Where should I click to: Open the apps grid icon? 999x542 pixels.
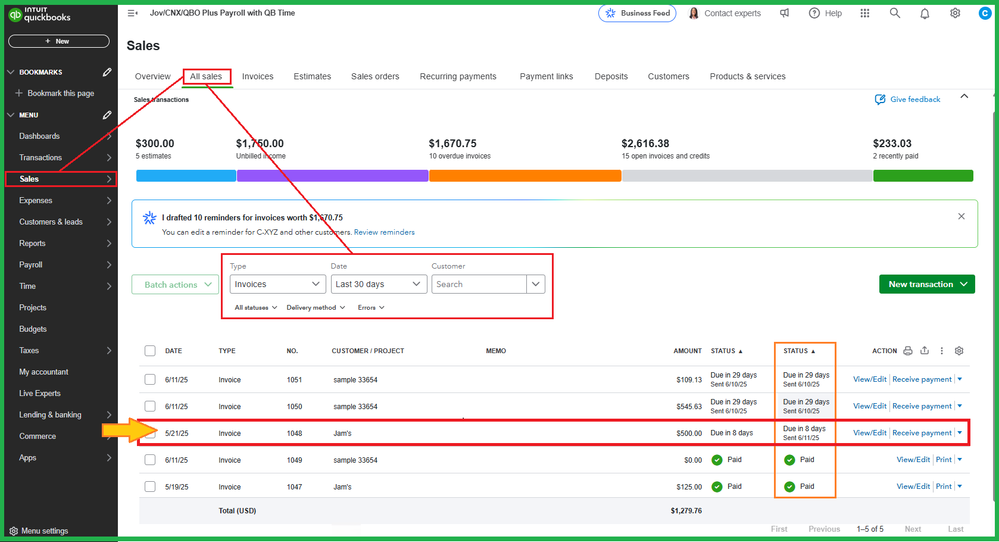pos(865,13)
